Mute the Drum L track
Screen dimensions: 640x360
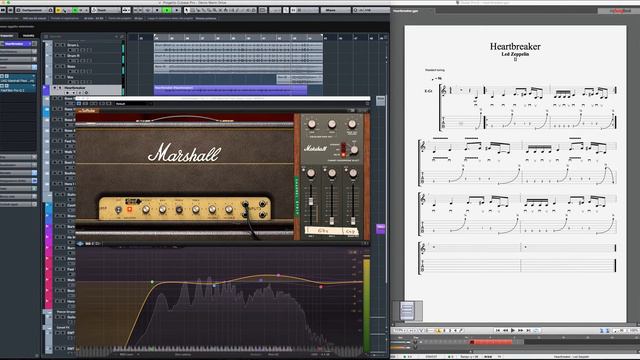coord(57,45)
